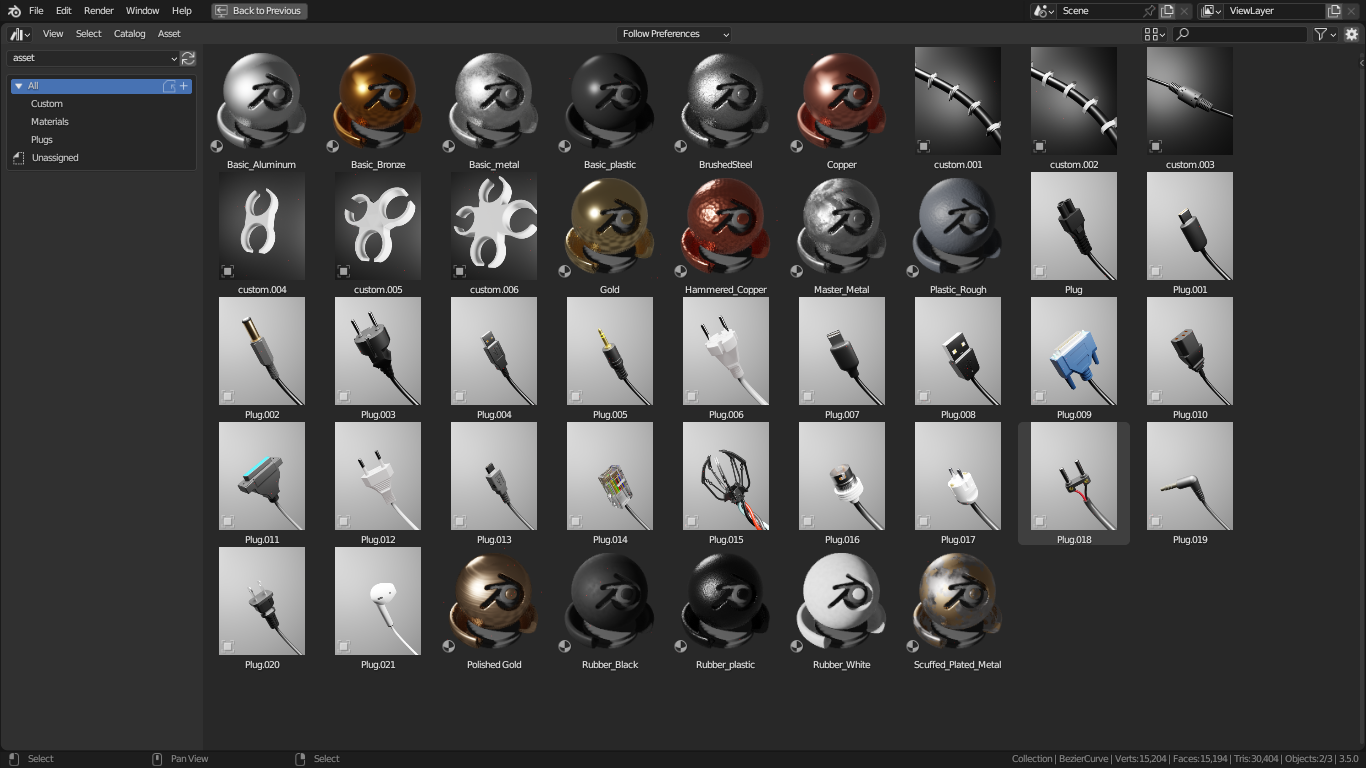Screen dimensions: 1366x768
Task: Open the Scene browse icon dropdown
Action: 1044,11
